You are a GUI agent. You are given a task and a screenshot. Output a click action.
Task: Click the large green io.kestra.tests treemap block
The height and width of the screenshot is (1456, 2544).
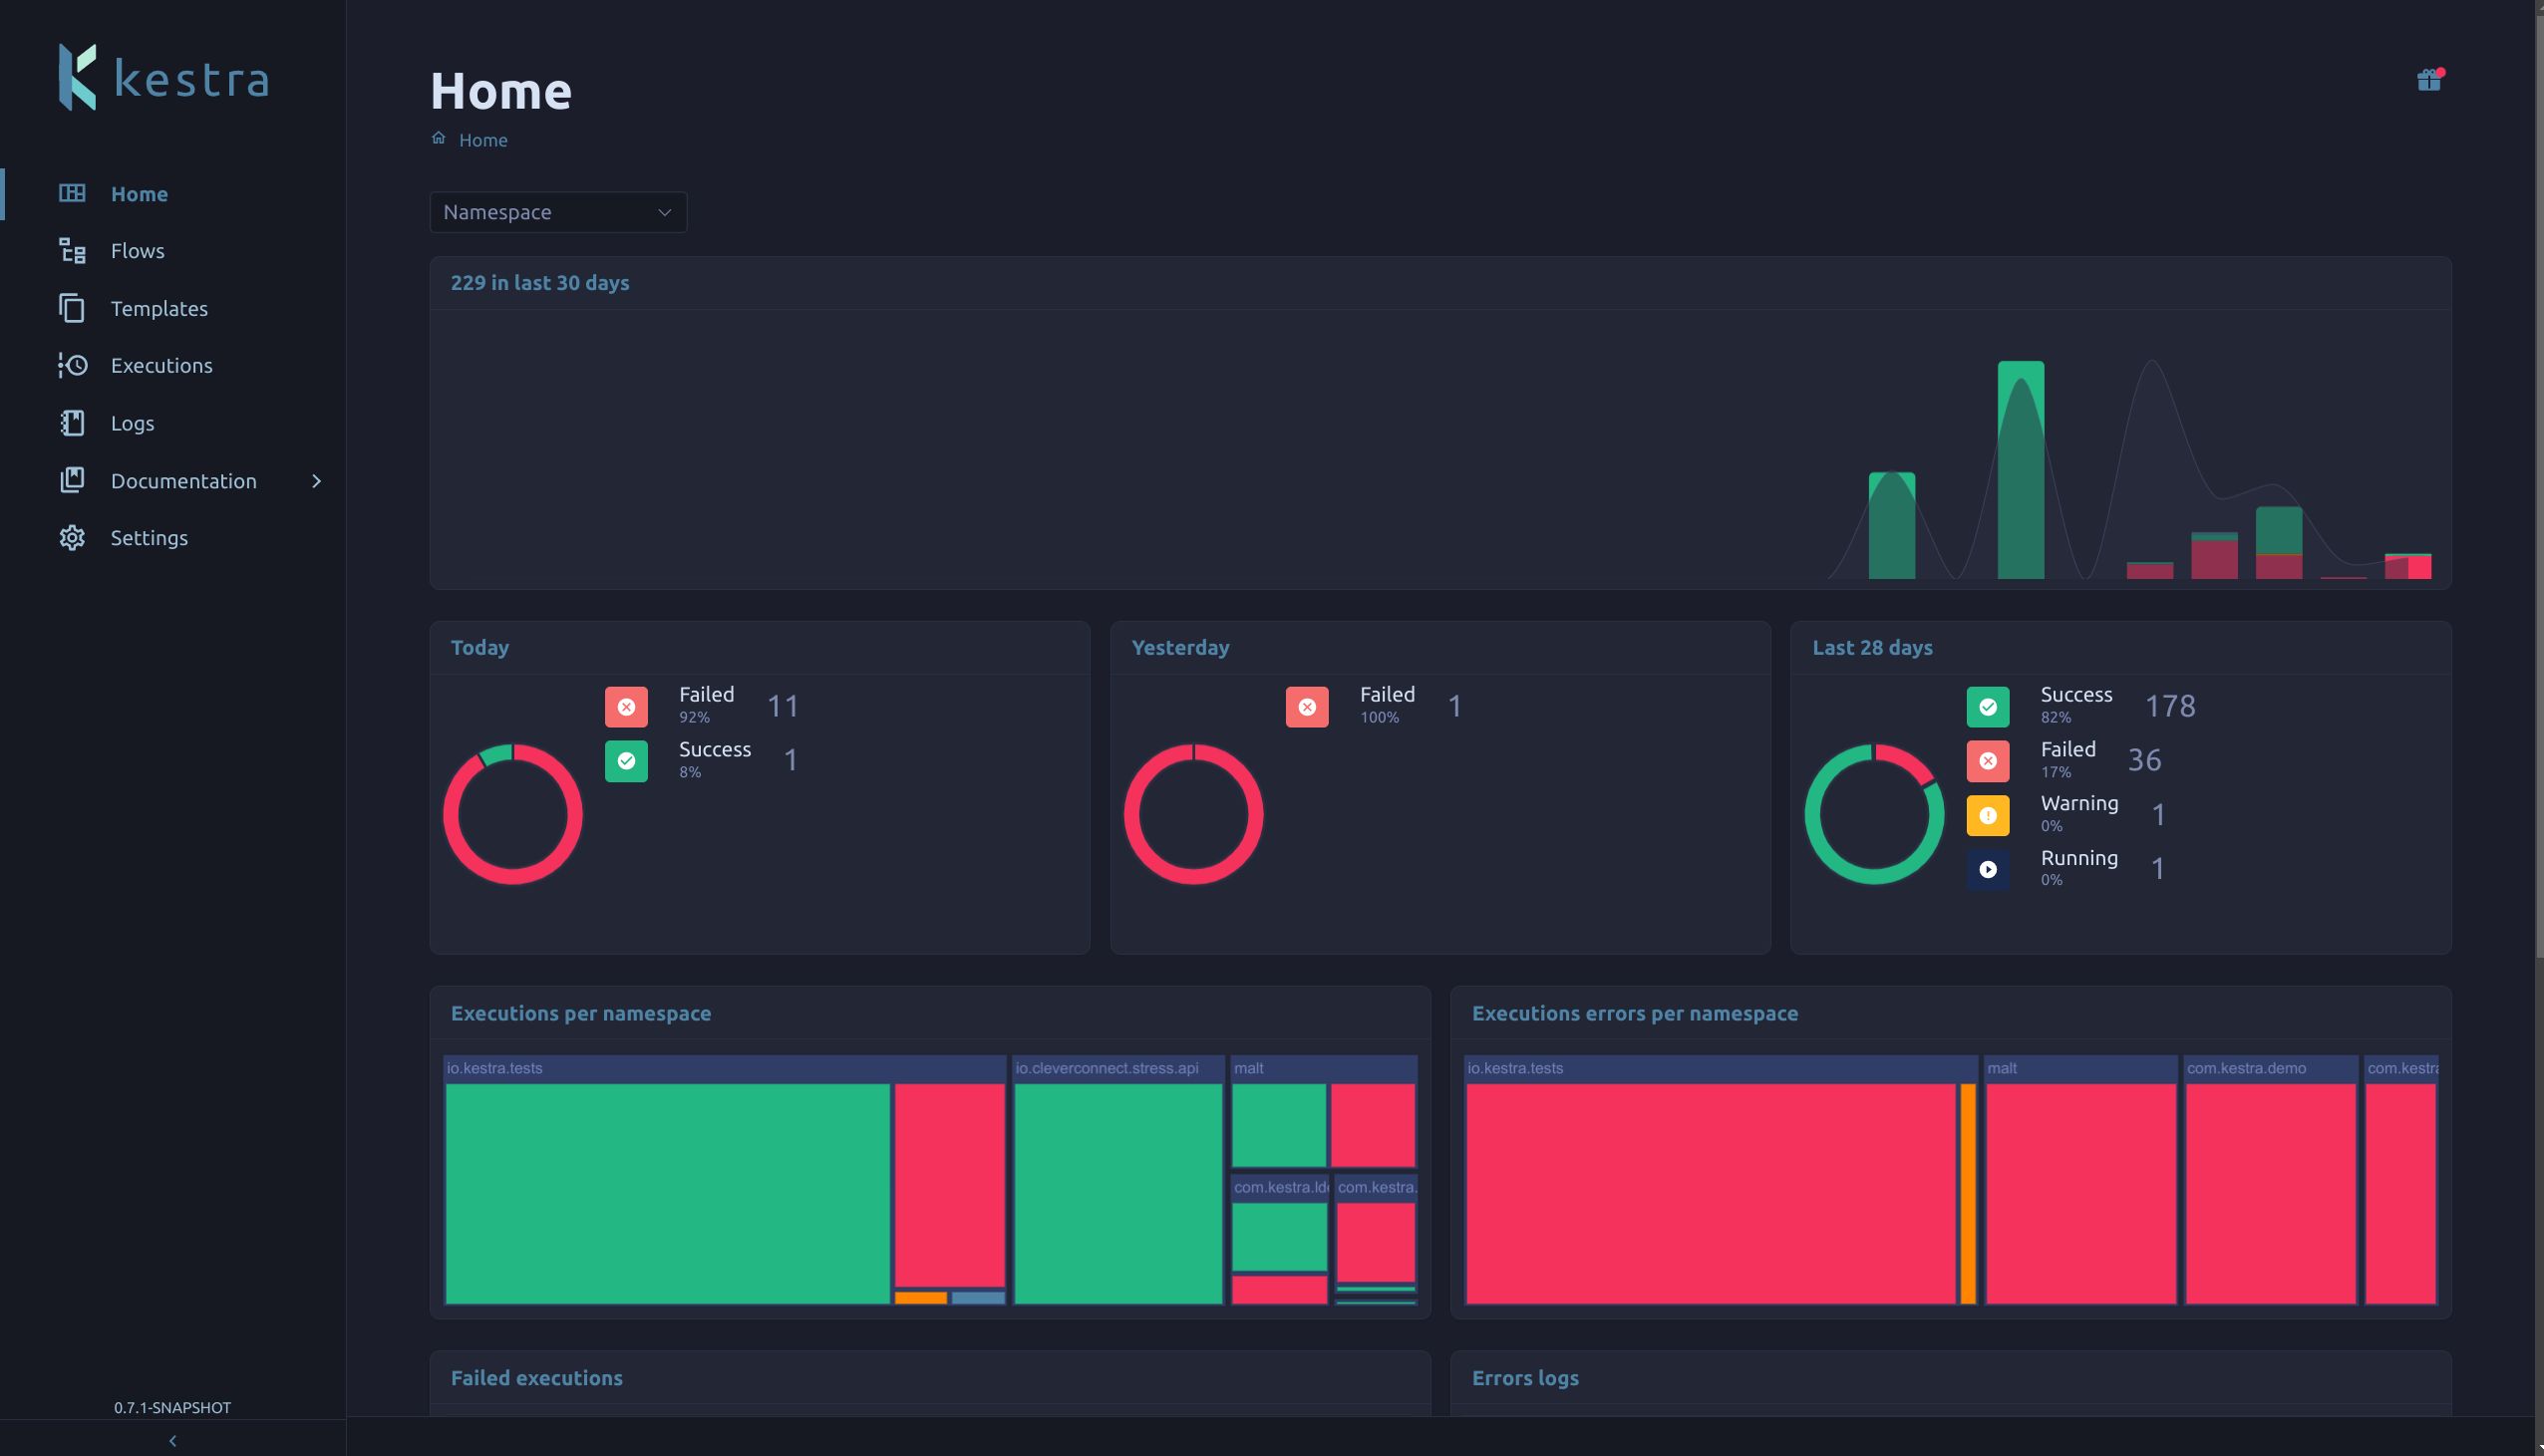coord(667,1193)
